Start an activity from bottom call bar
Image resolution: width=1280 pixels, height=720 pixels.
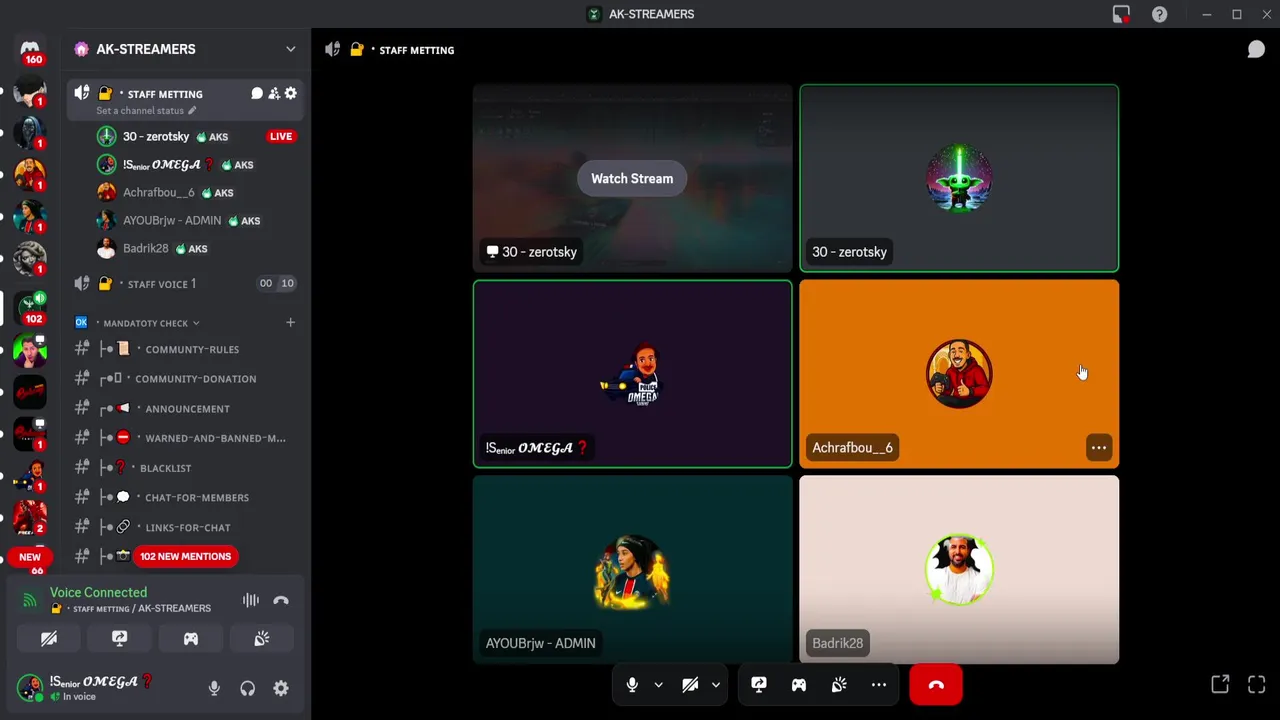[799, 685]
